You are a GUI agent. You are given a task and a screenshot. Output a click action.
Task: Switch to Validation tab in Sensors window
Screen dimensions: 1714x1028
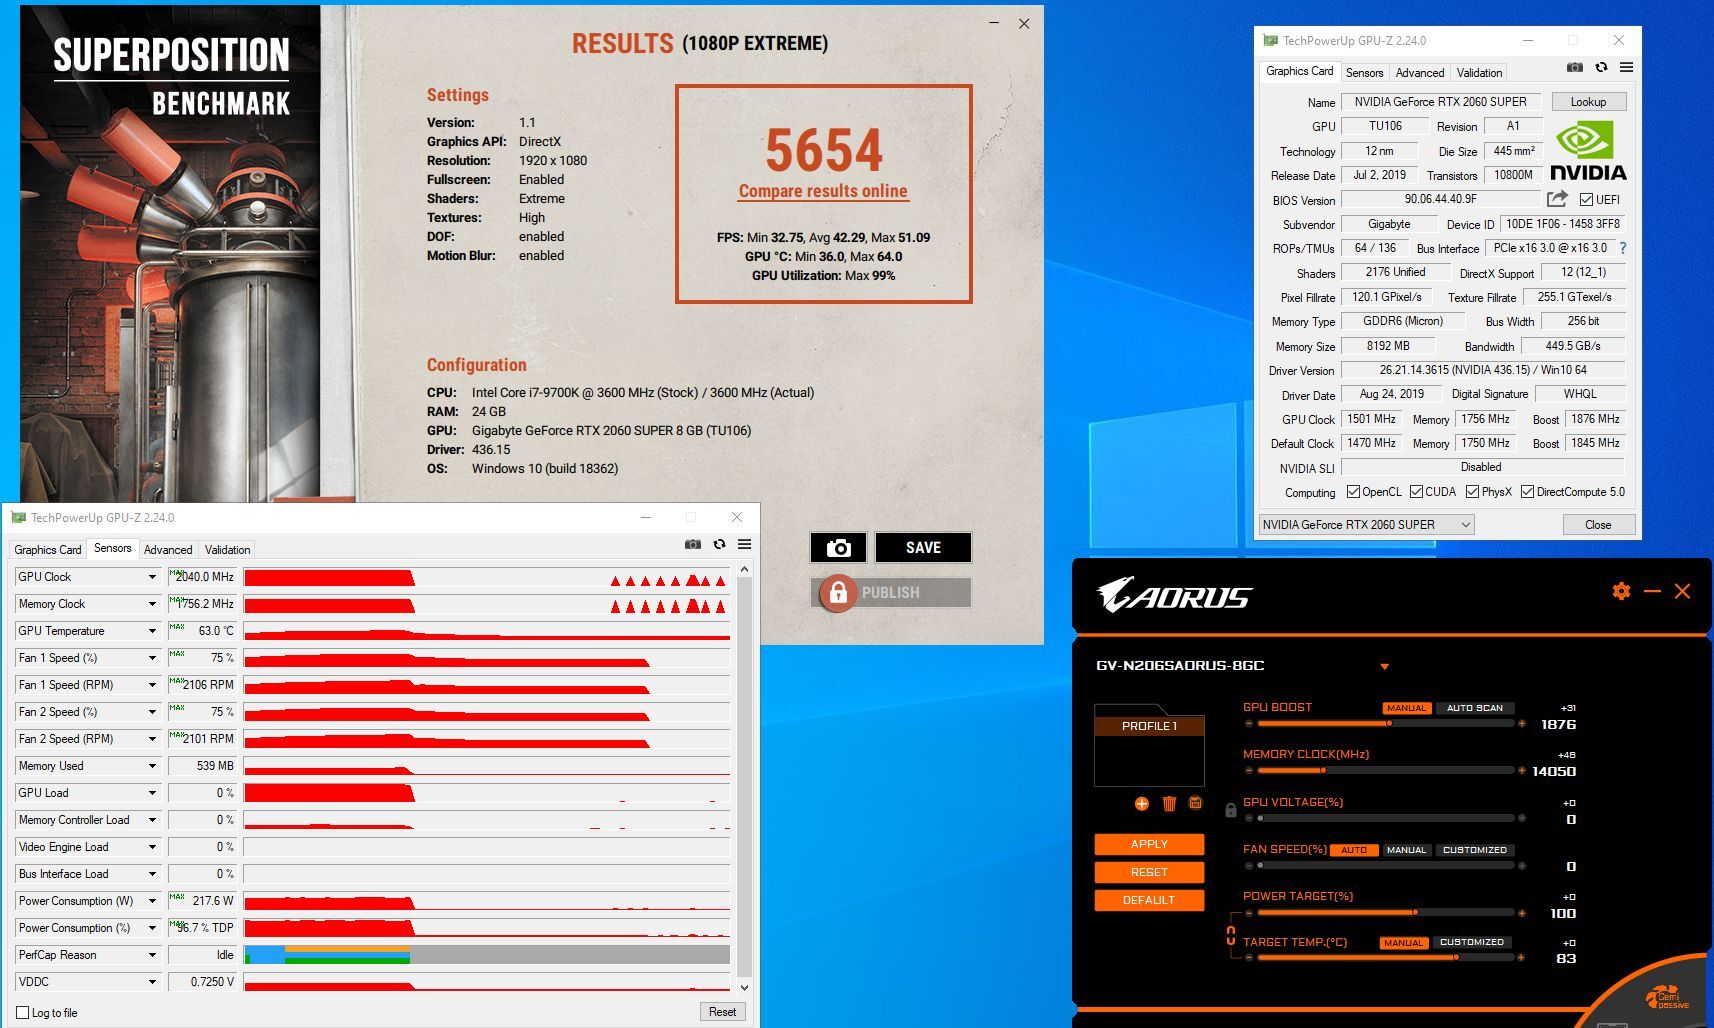[x=227, y=549]
